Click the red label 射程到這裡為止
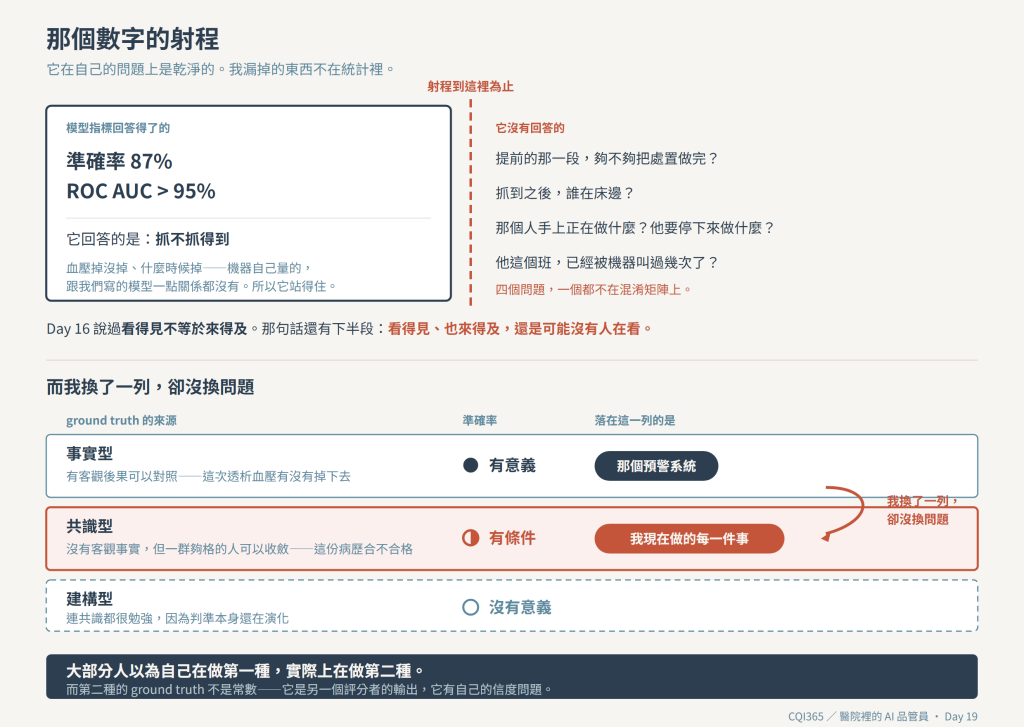This screenshot has height=727, width=1024. 470,86
